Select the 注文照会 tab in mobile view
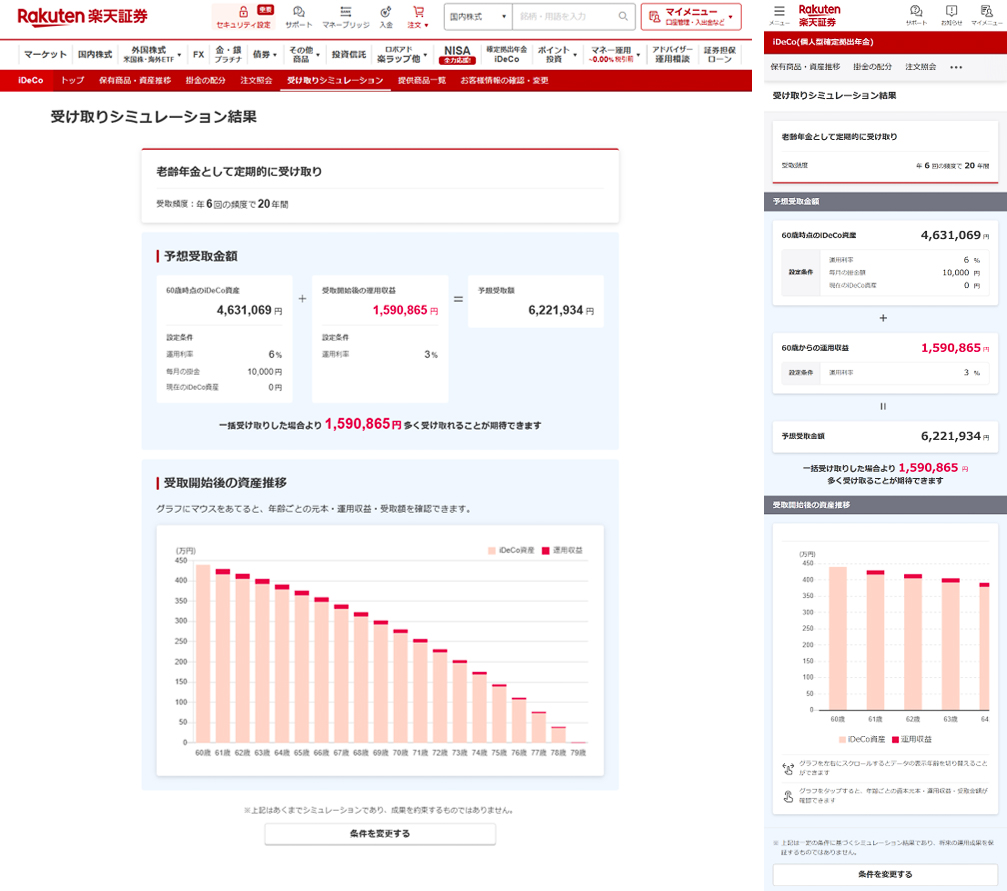 tap(920, 67)
